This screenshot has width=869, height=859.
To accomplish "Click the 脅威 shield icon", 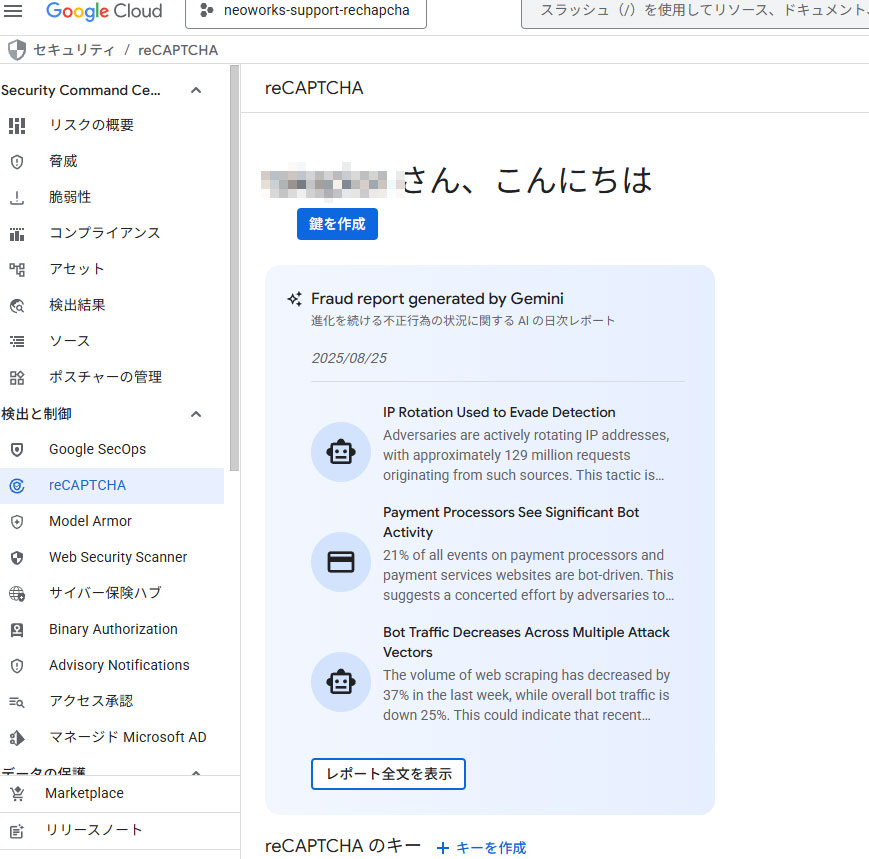I will click(x=17, y=162).
